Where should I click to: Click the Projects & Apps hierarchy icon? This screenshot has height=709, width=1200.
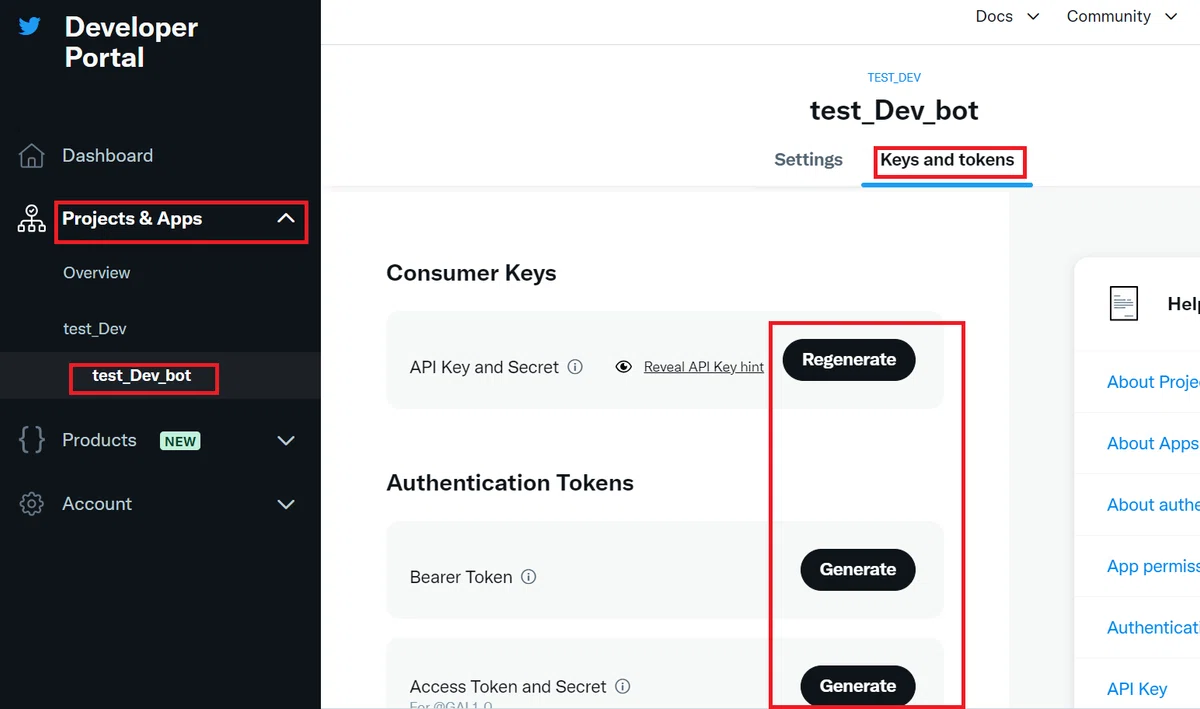32,219
